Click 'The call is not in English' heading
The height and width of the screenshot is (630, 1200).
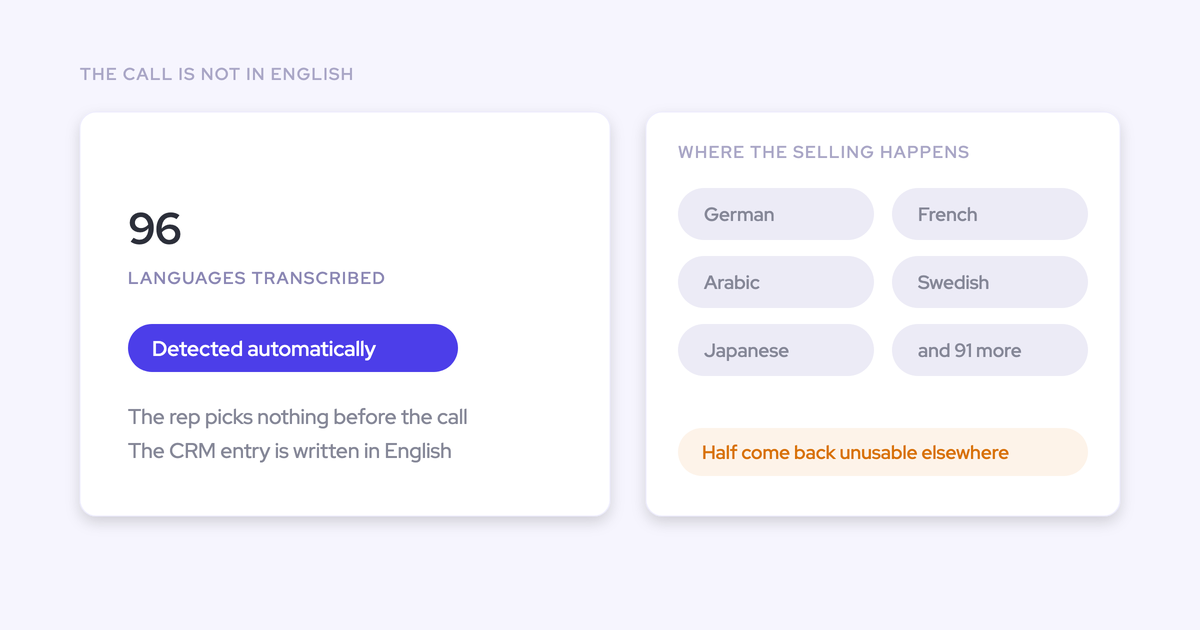click(x=217, y=74)
